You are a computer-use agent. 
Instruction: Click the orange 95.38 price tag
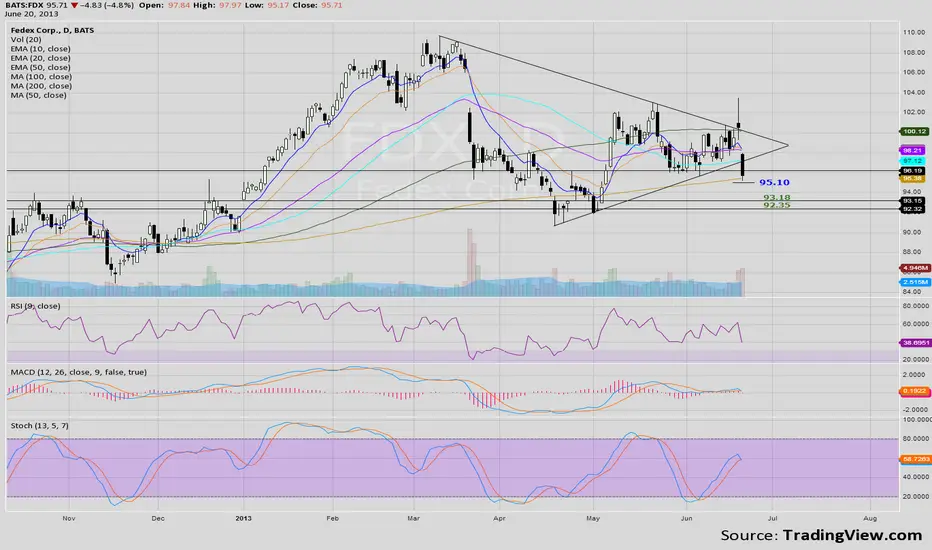click(914, 178)
